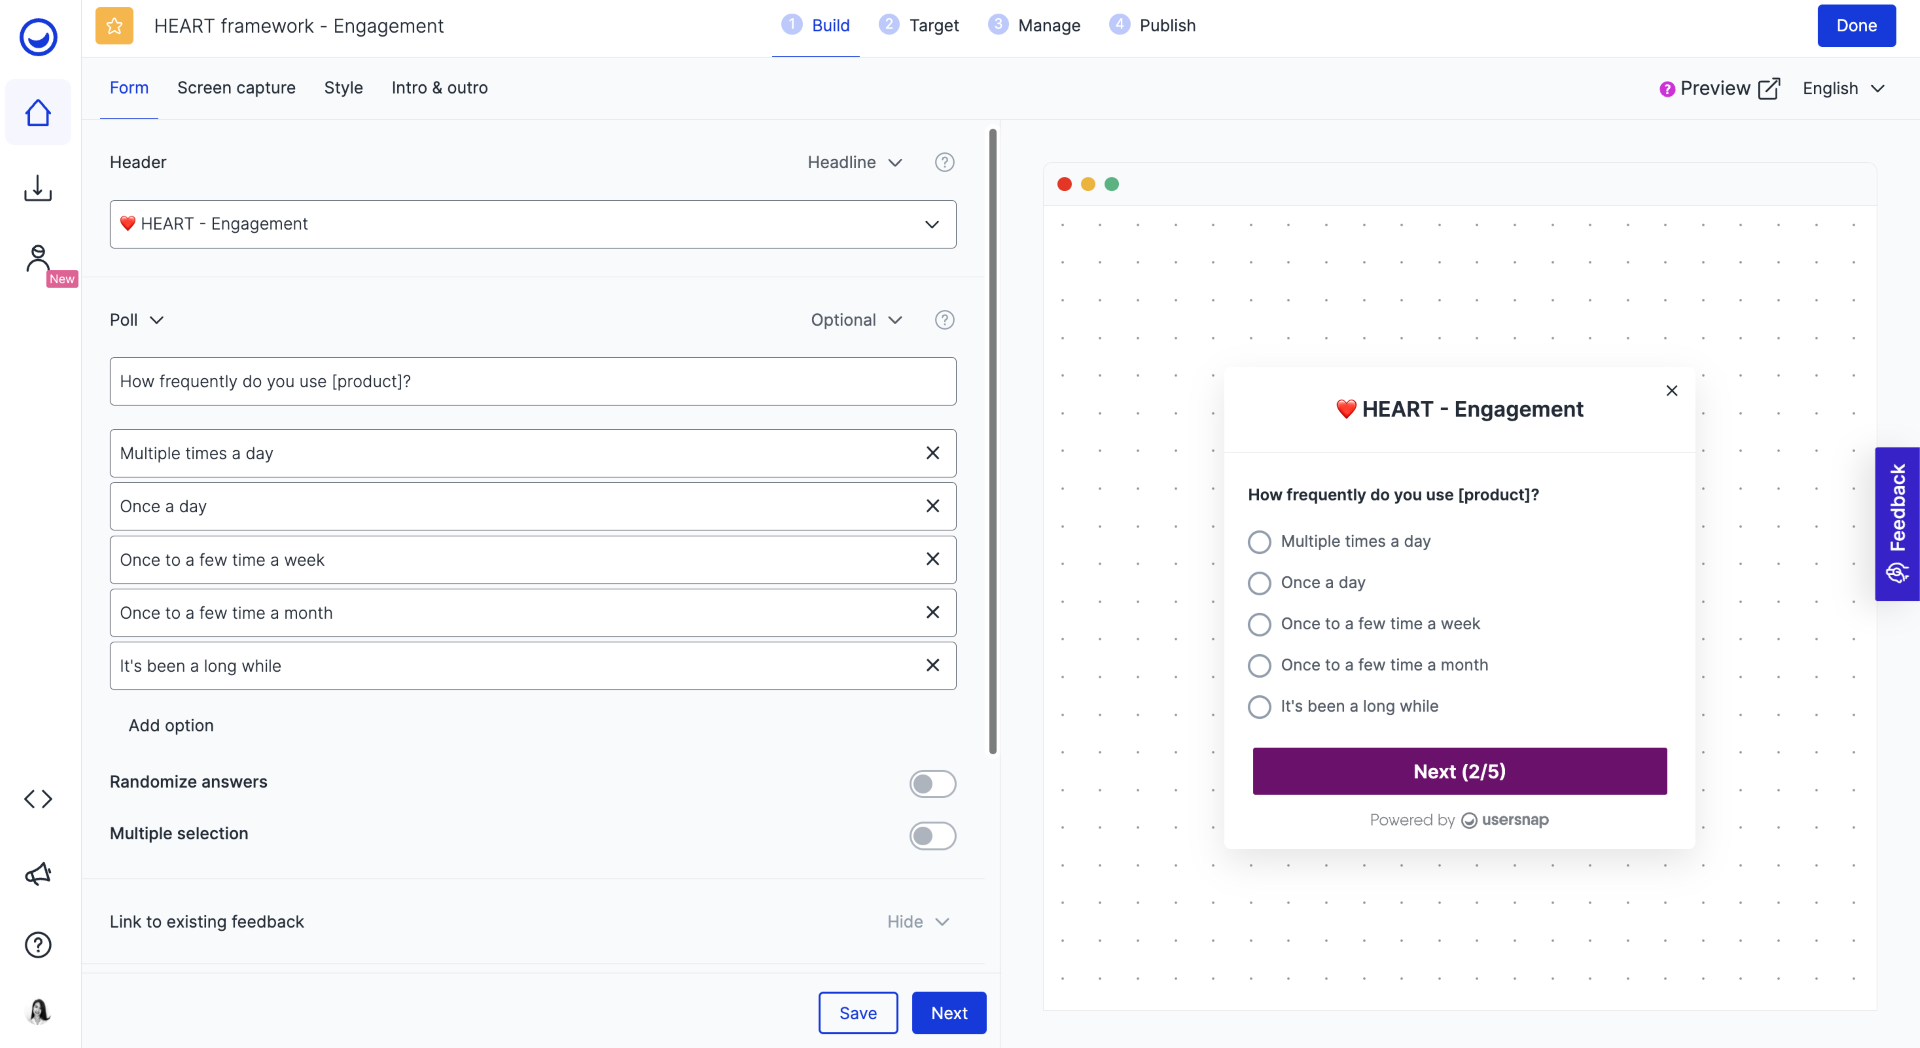1920x1048 pixels.
Task: Open the help question mark icon
Action: coord(38,944)
